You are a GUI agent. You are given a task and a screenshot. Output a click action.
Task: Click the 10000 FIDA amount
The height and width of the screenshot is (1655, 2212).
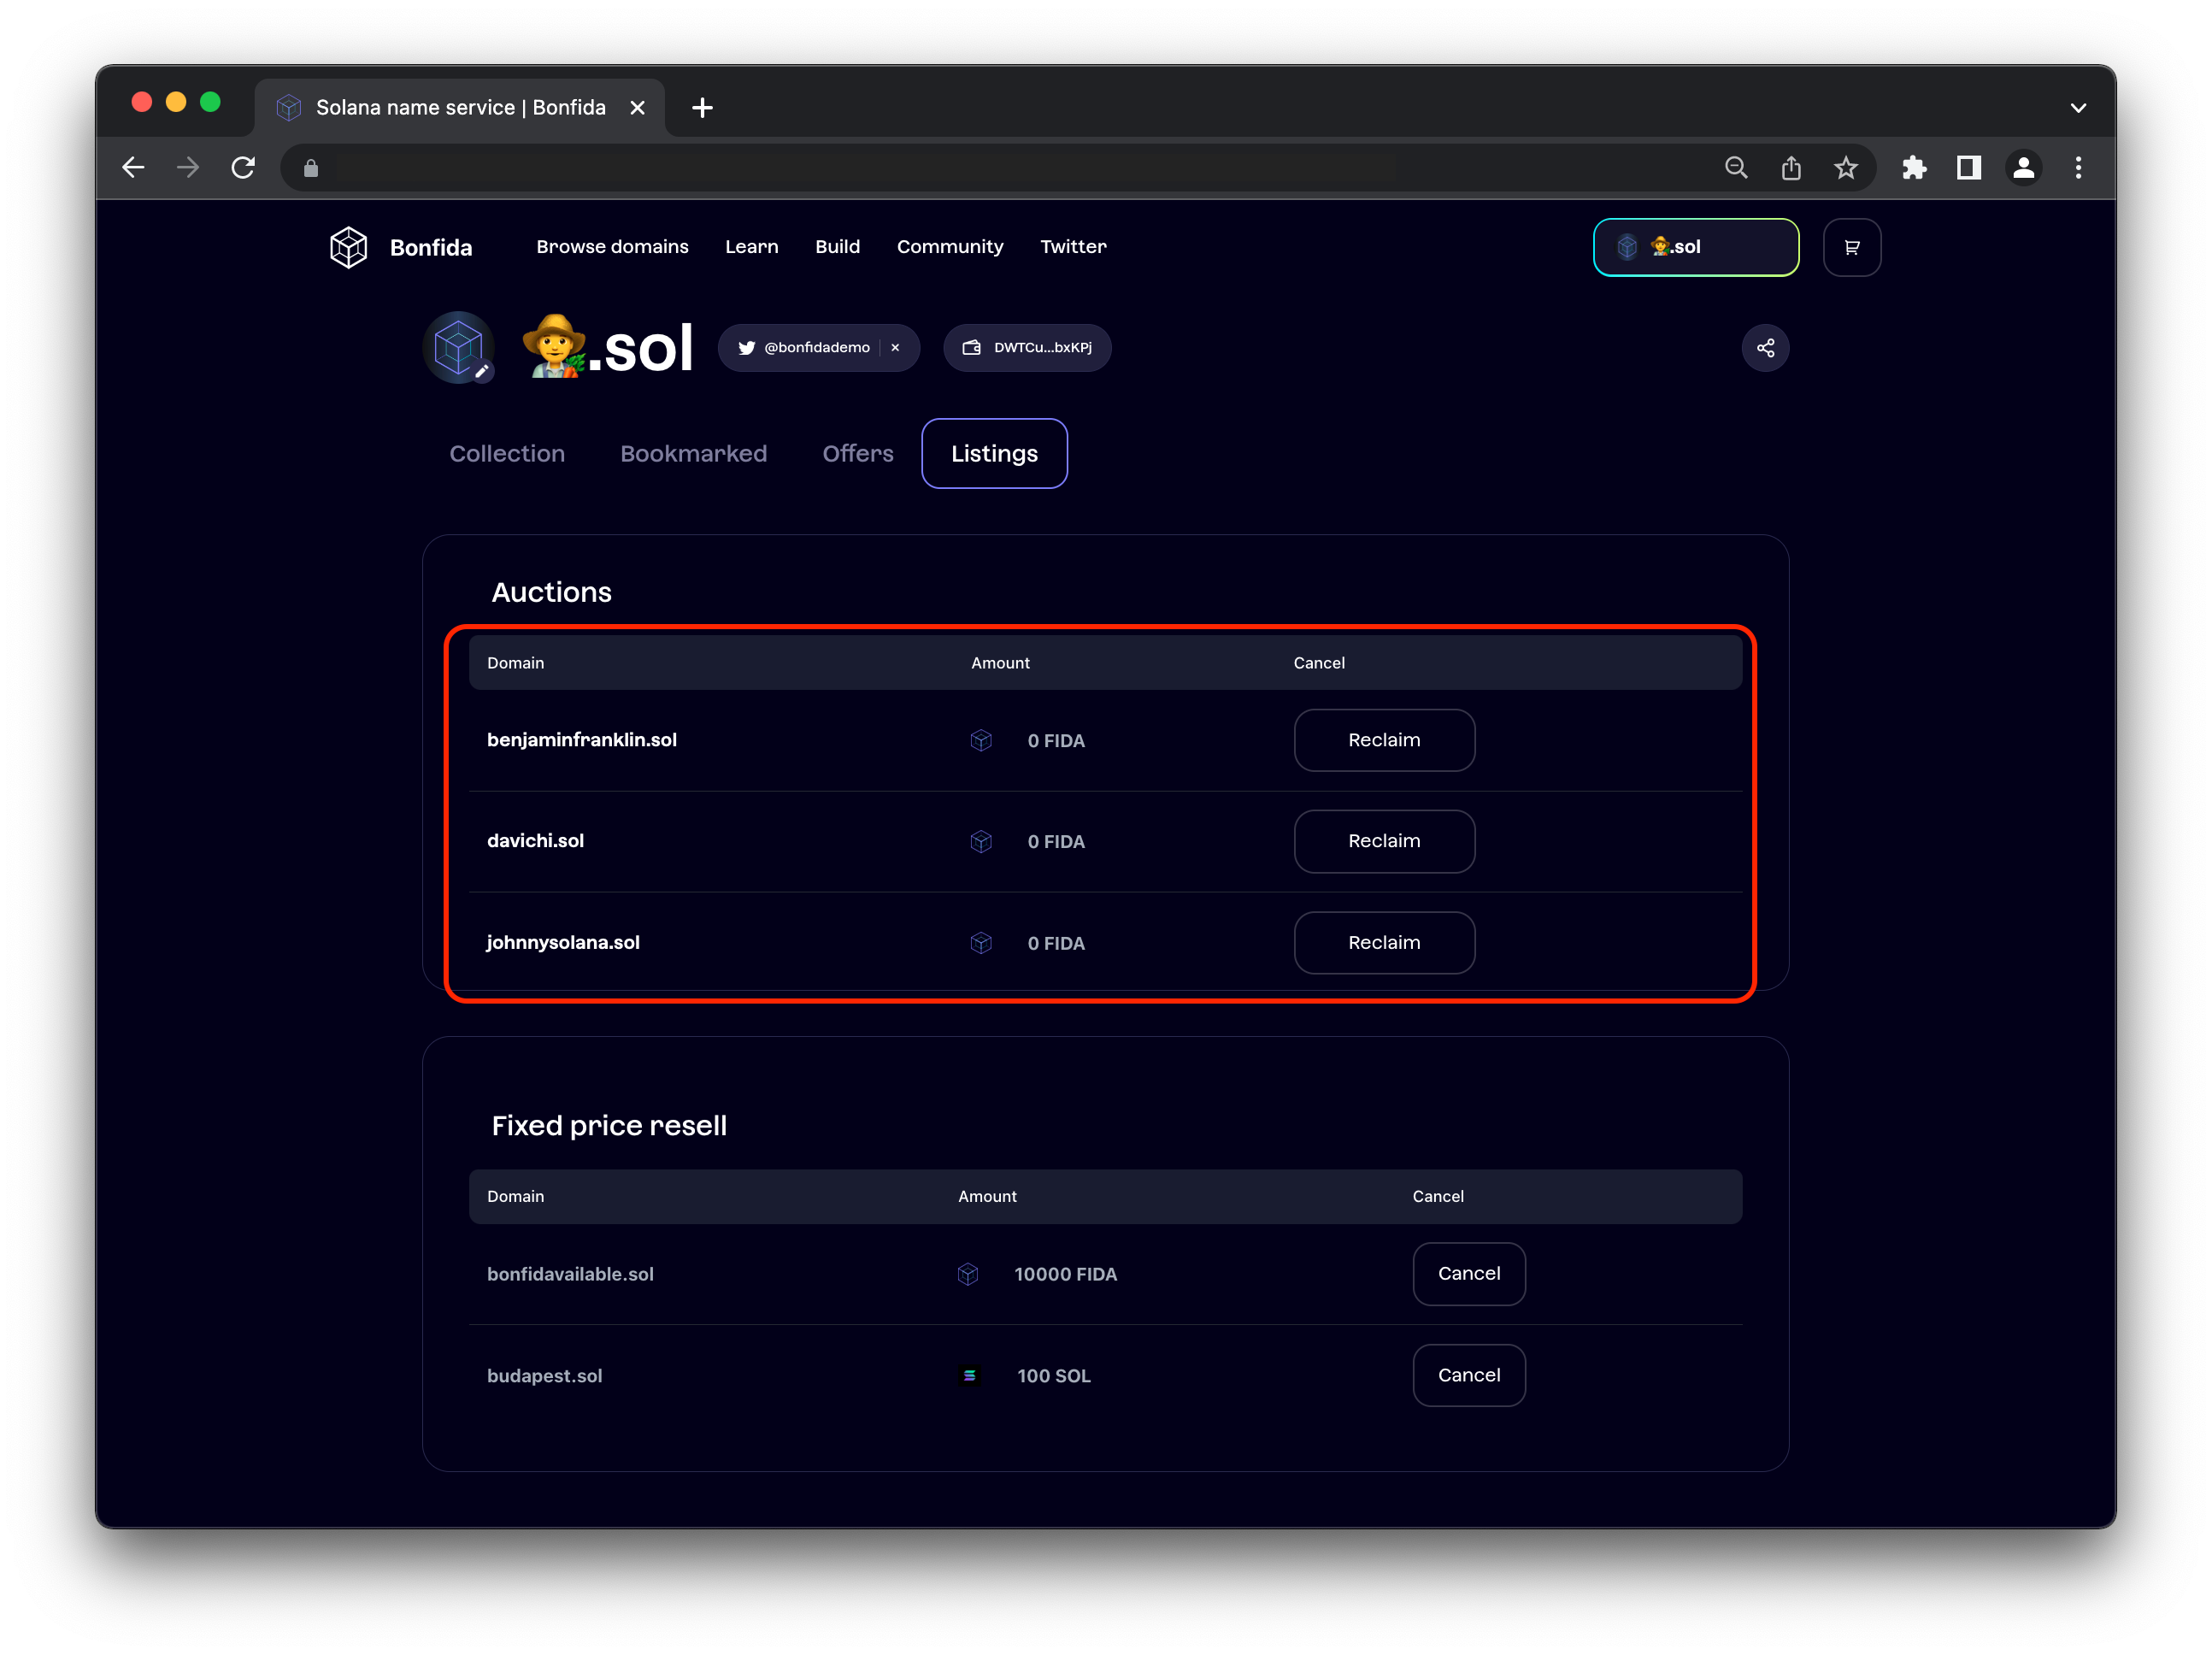pos(1065,1274)
